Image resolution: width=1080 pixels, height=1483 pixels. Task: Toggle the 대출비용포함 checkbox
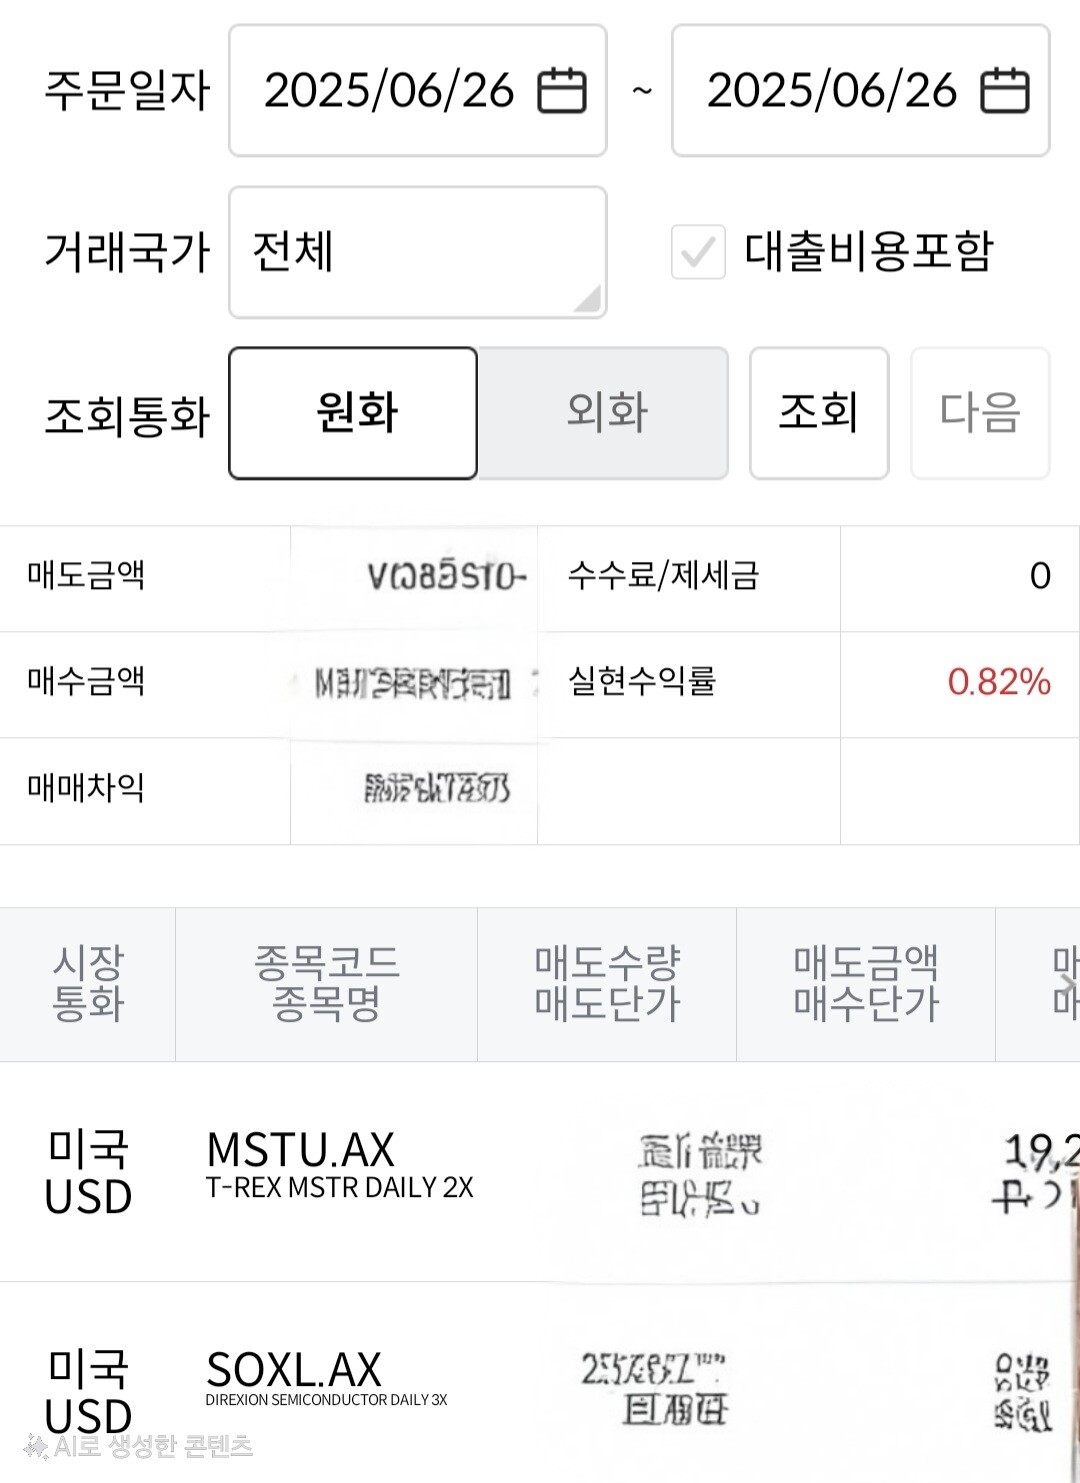click(698, 251)
